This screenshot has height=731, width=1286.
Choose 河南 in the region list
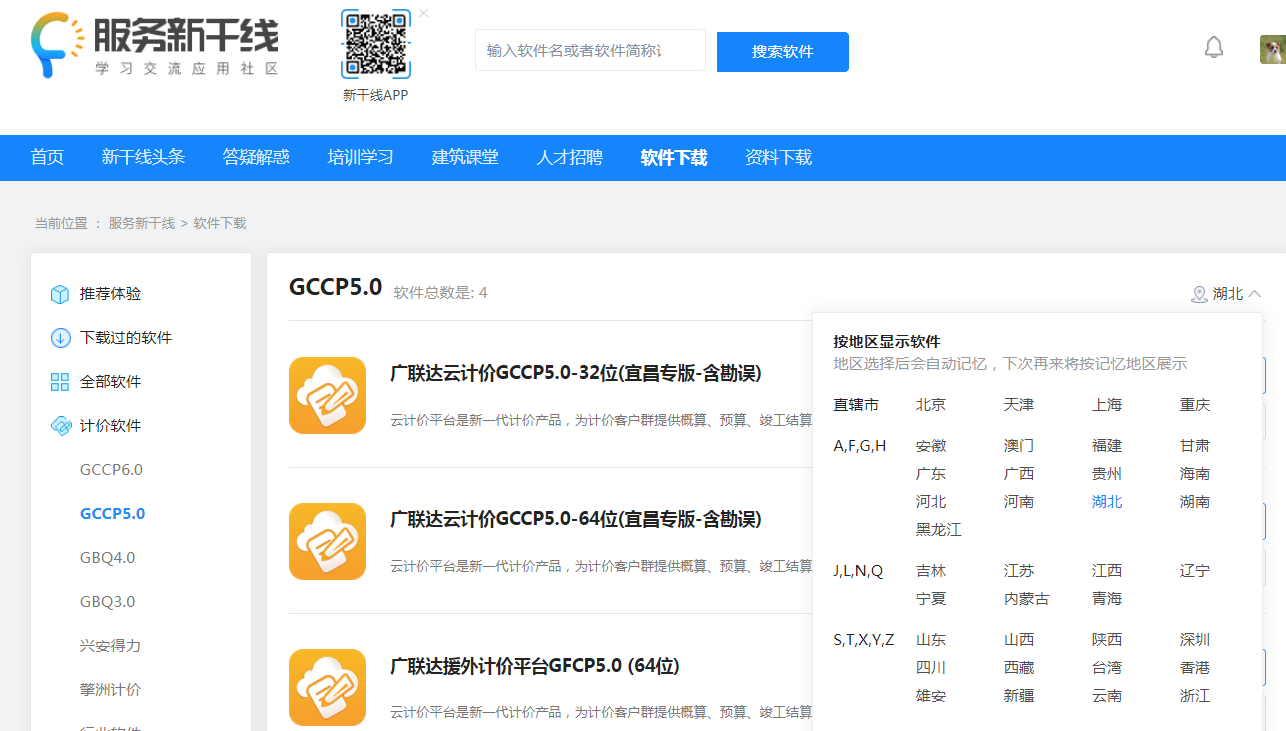click(x=1019, y=502)
